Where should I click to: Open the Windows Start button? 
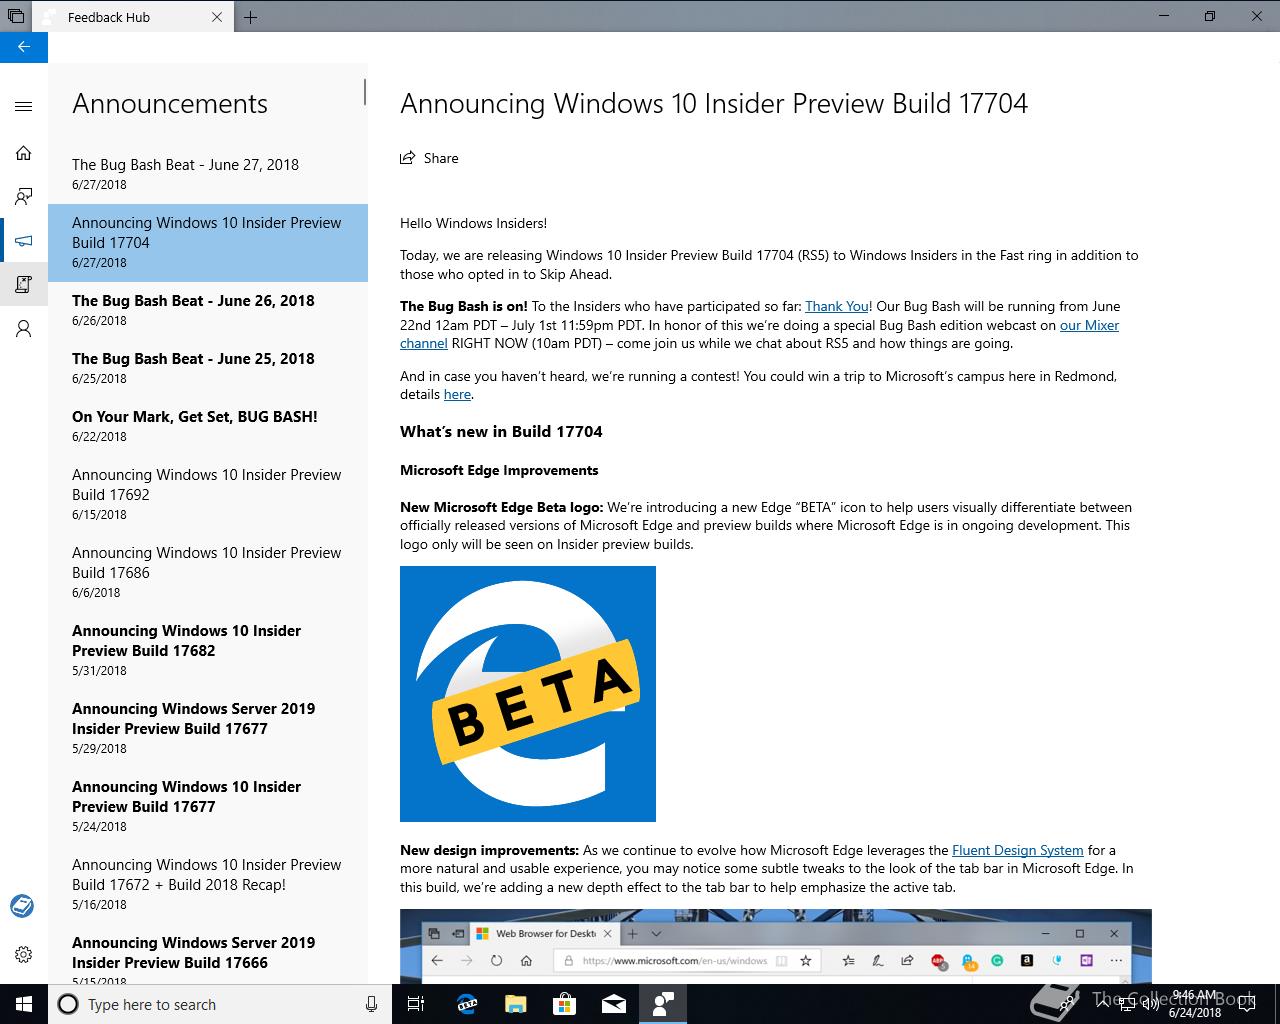(24, 1004)
